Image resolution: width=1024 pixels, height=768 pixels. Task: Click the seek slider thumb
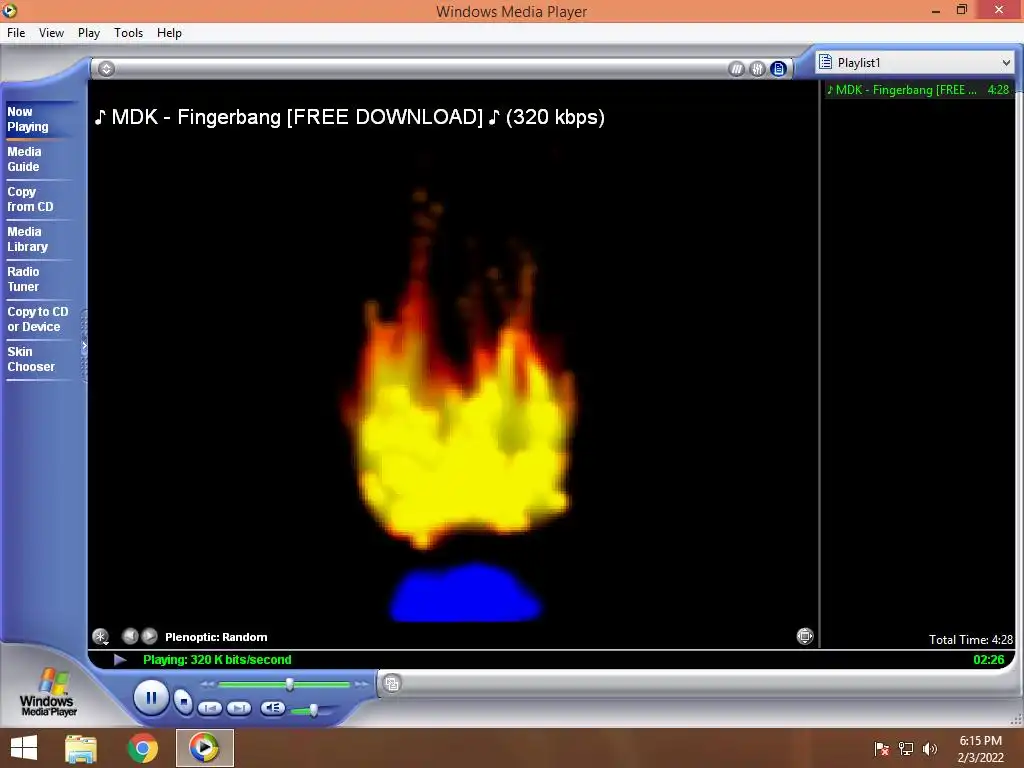289,684
